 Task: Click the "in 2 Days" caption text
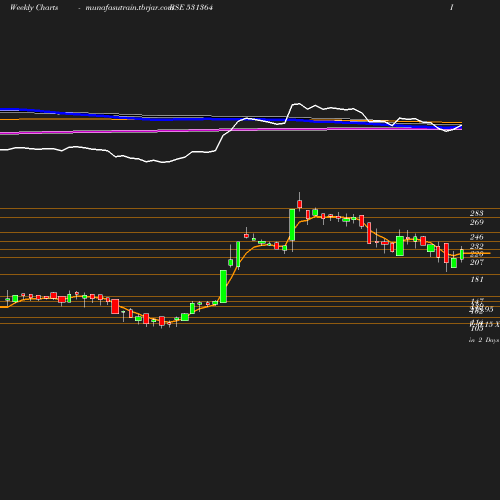[484, 340]
